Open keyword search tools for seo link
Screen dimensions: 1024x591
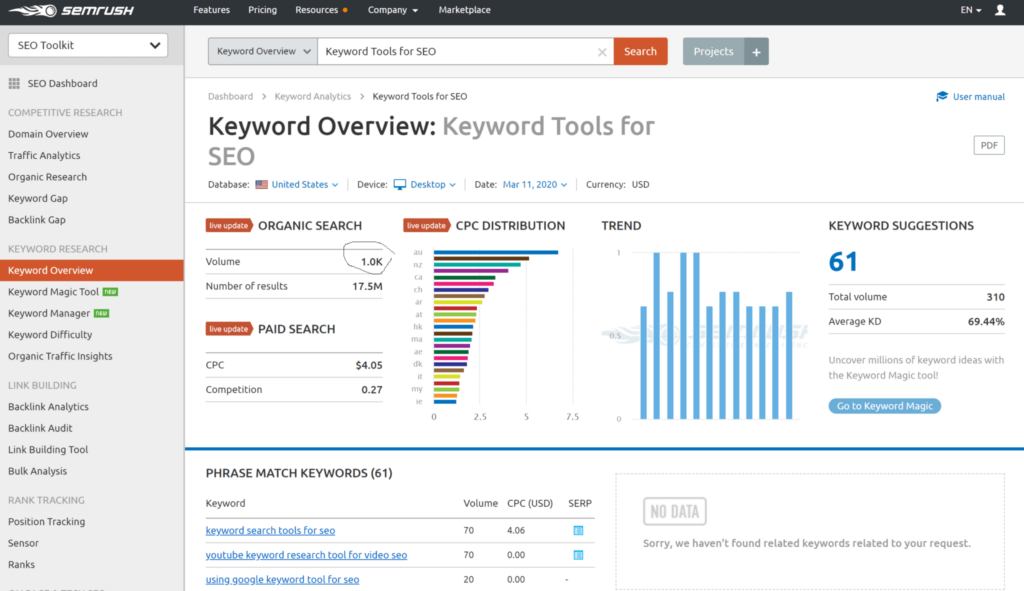click(270, 530)
